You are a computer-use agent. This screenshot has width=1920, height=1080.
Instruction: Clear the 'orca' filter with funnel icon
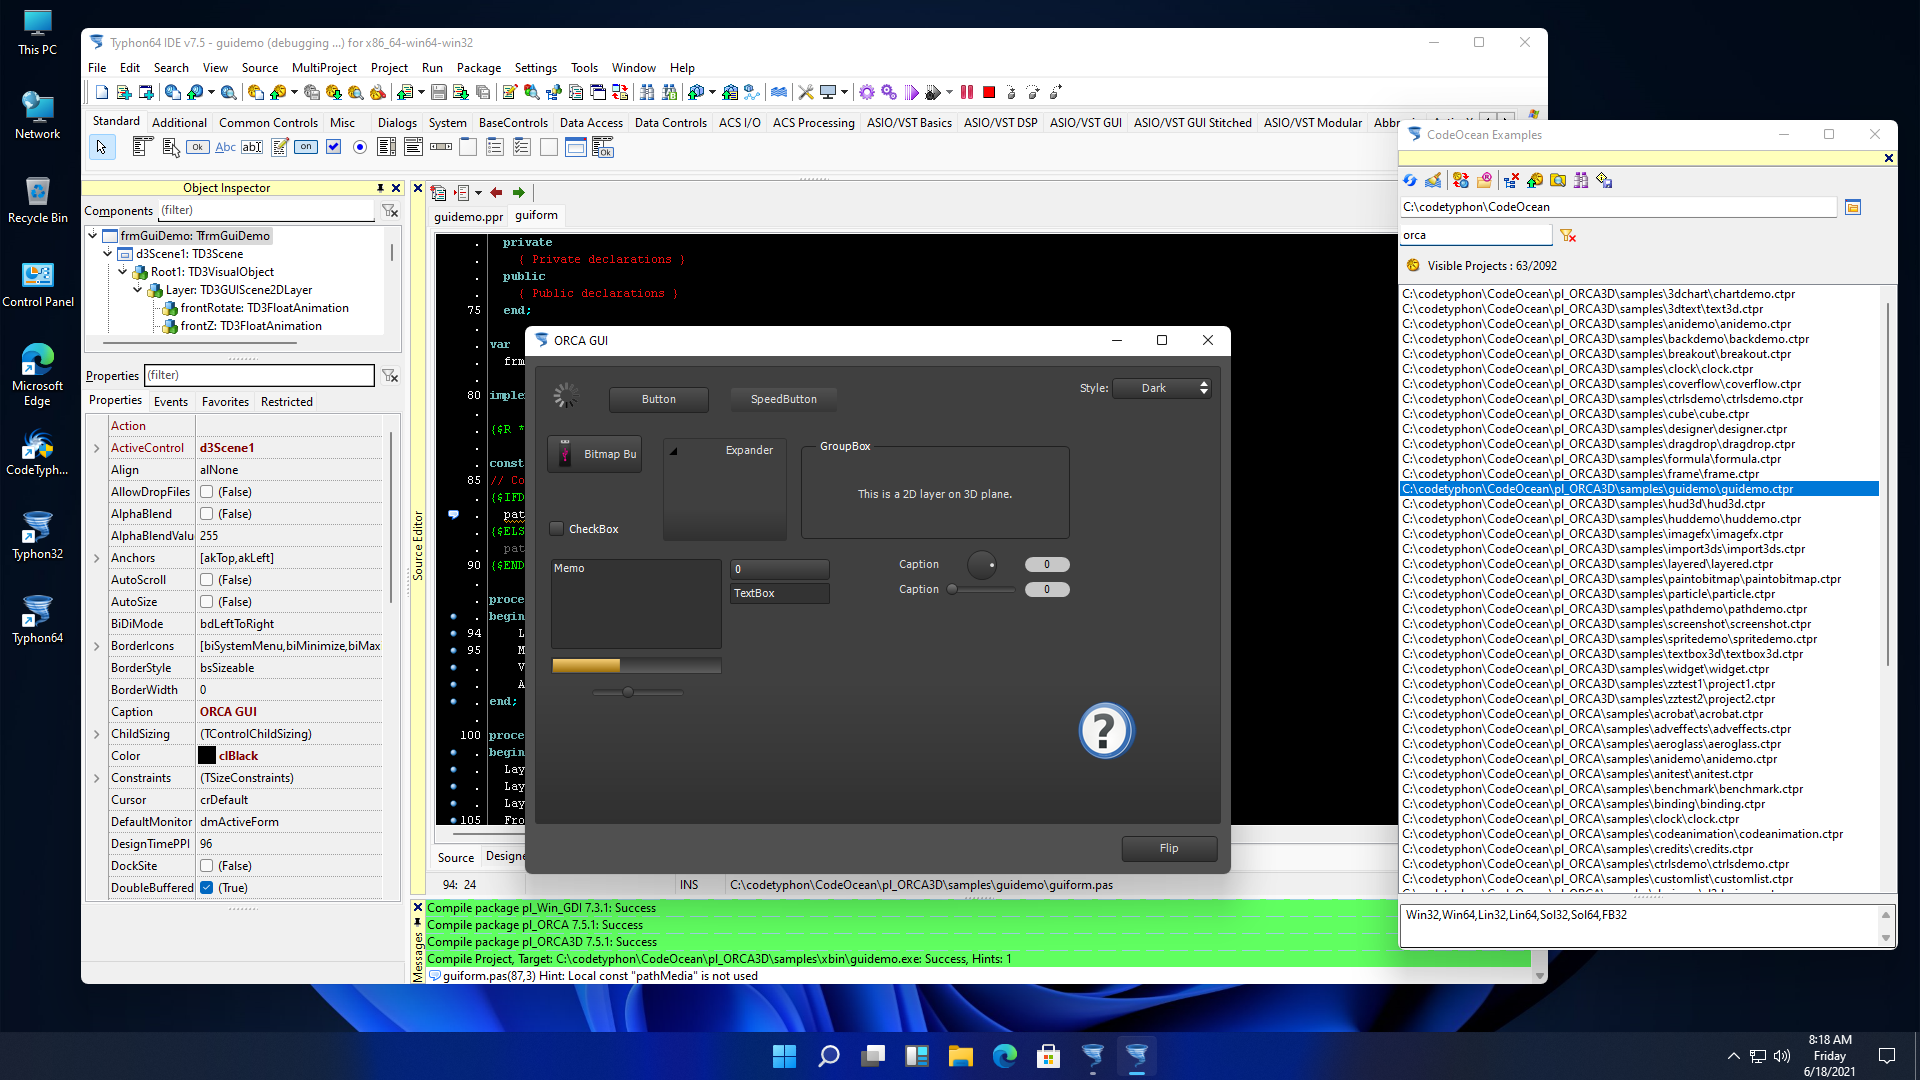tap(1568, 235)
